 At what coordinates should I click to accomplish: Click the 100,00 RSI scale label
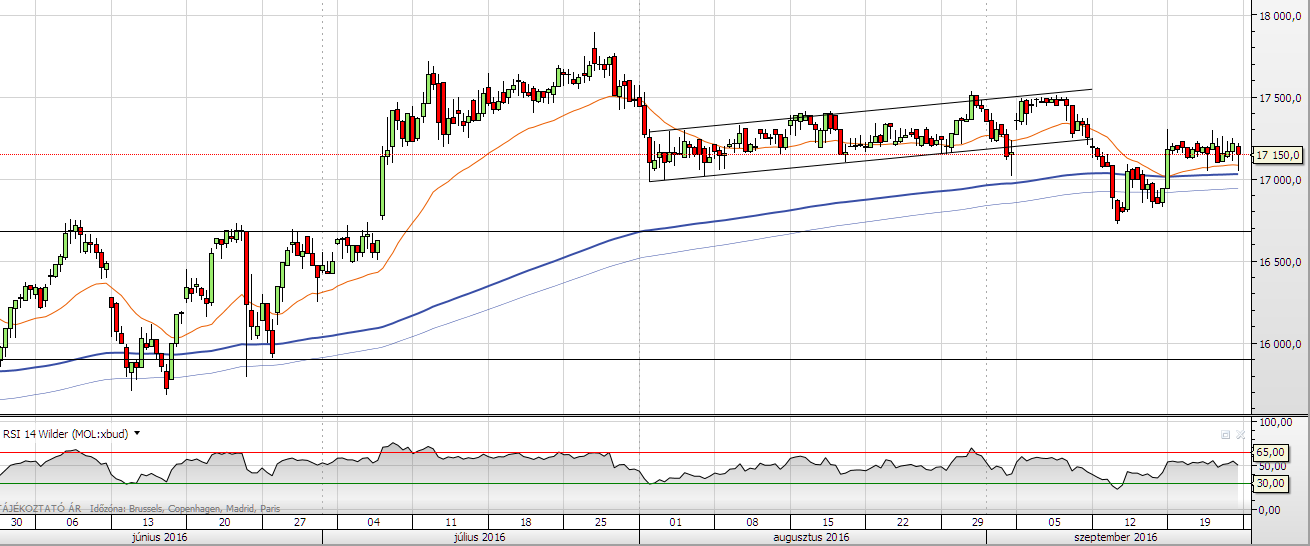[x=1274, y=422]
